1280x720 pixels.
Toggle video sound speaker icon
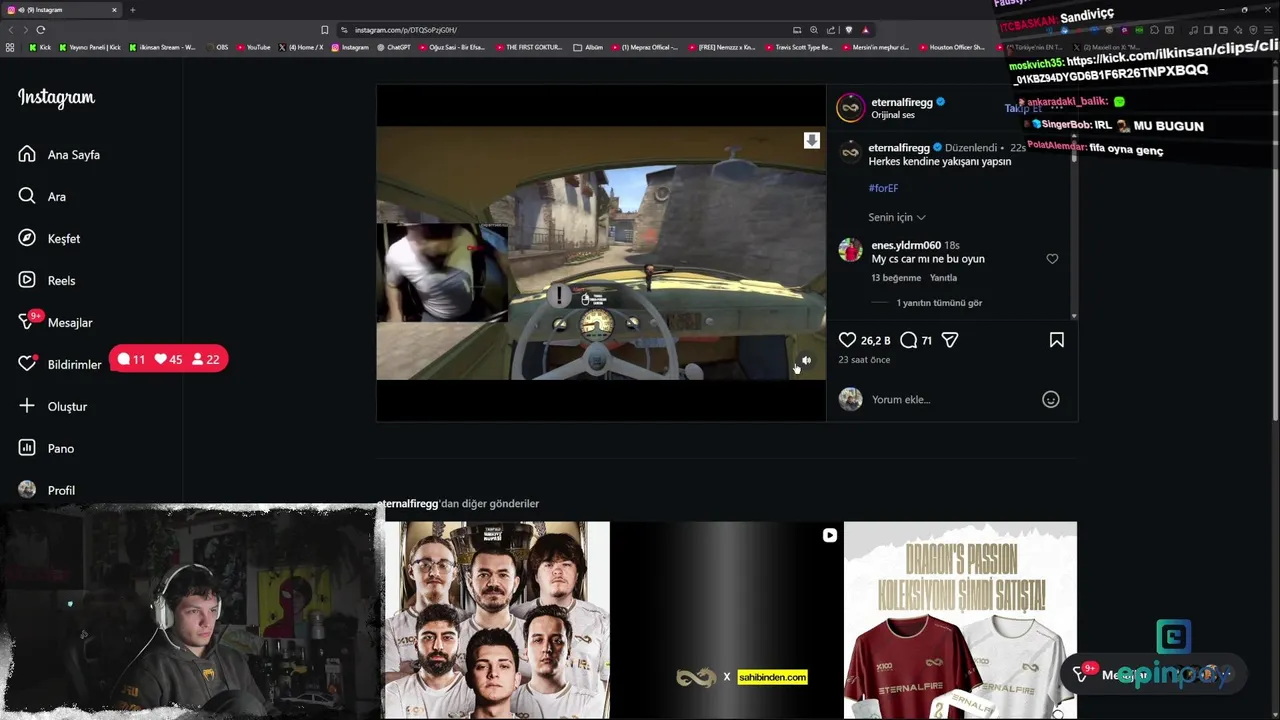(x=806, y=360)
